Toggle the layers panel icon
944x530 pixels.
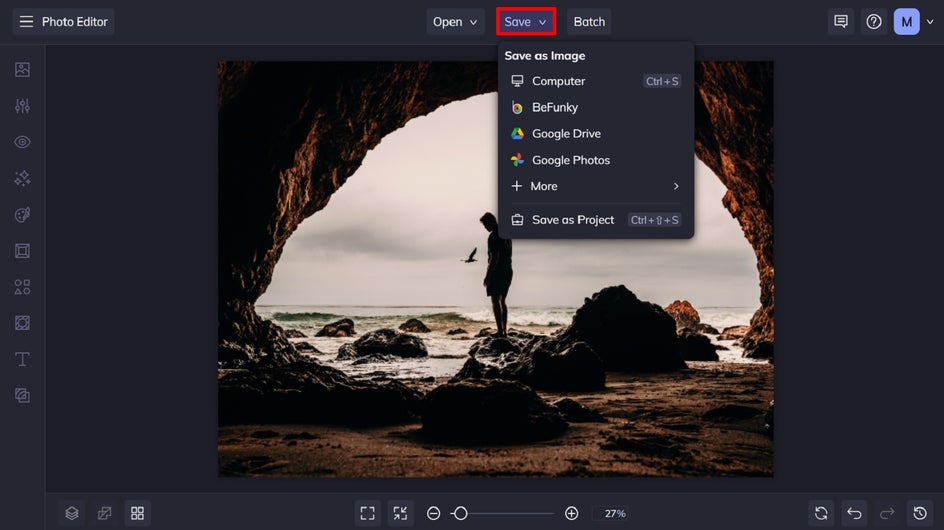coord(72,513)
